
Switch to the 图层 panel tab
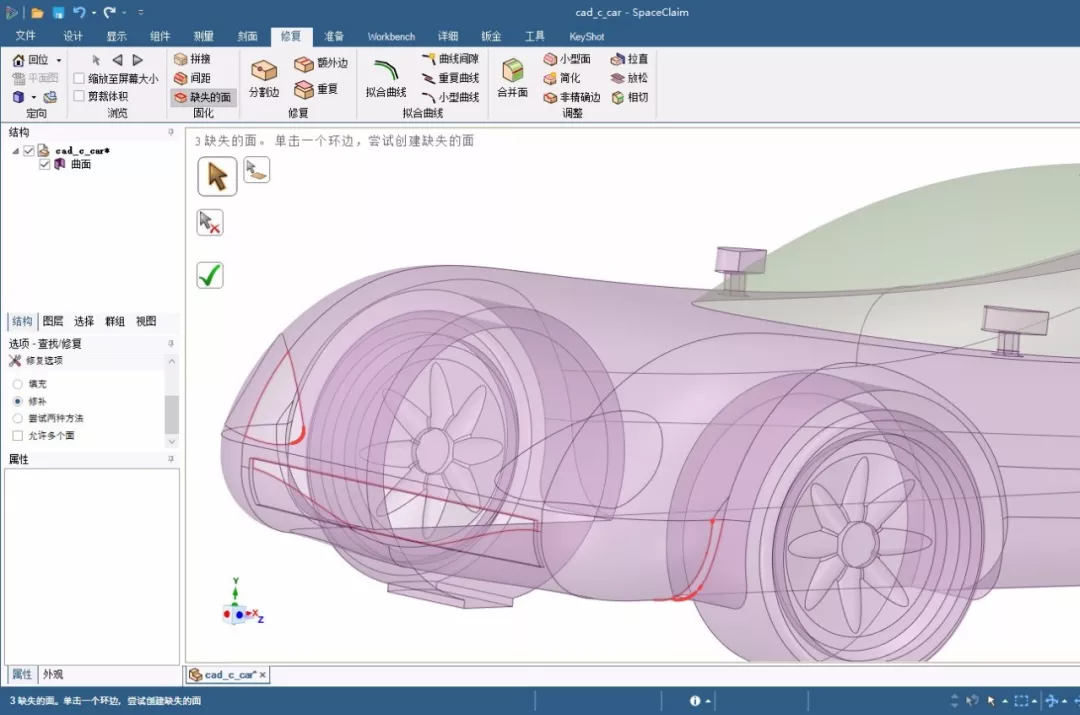(x=53, y=321)
